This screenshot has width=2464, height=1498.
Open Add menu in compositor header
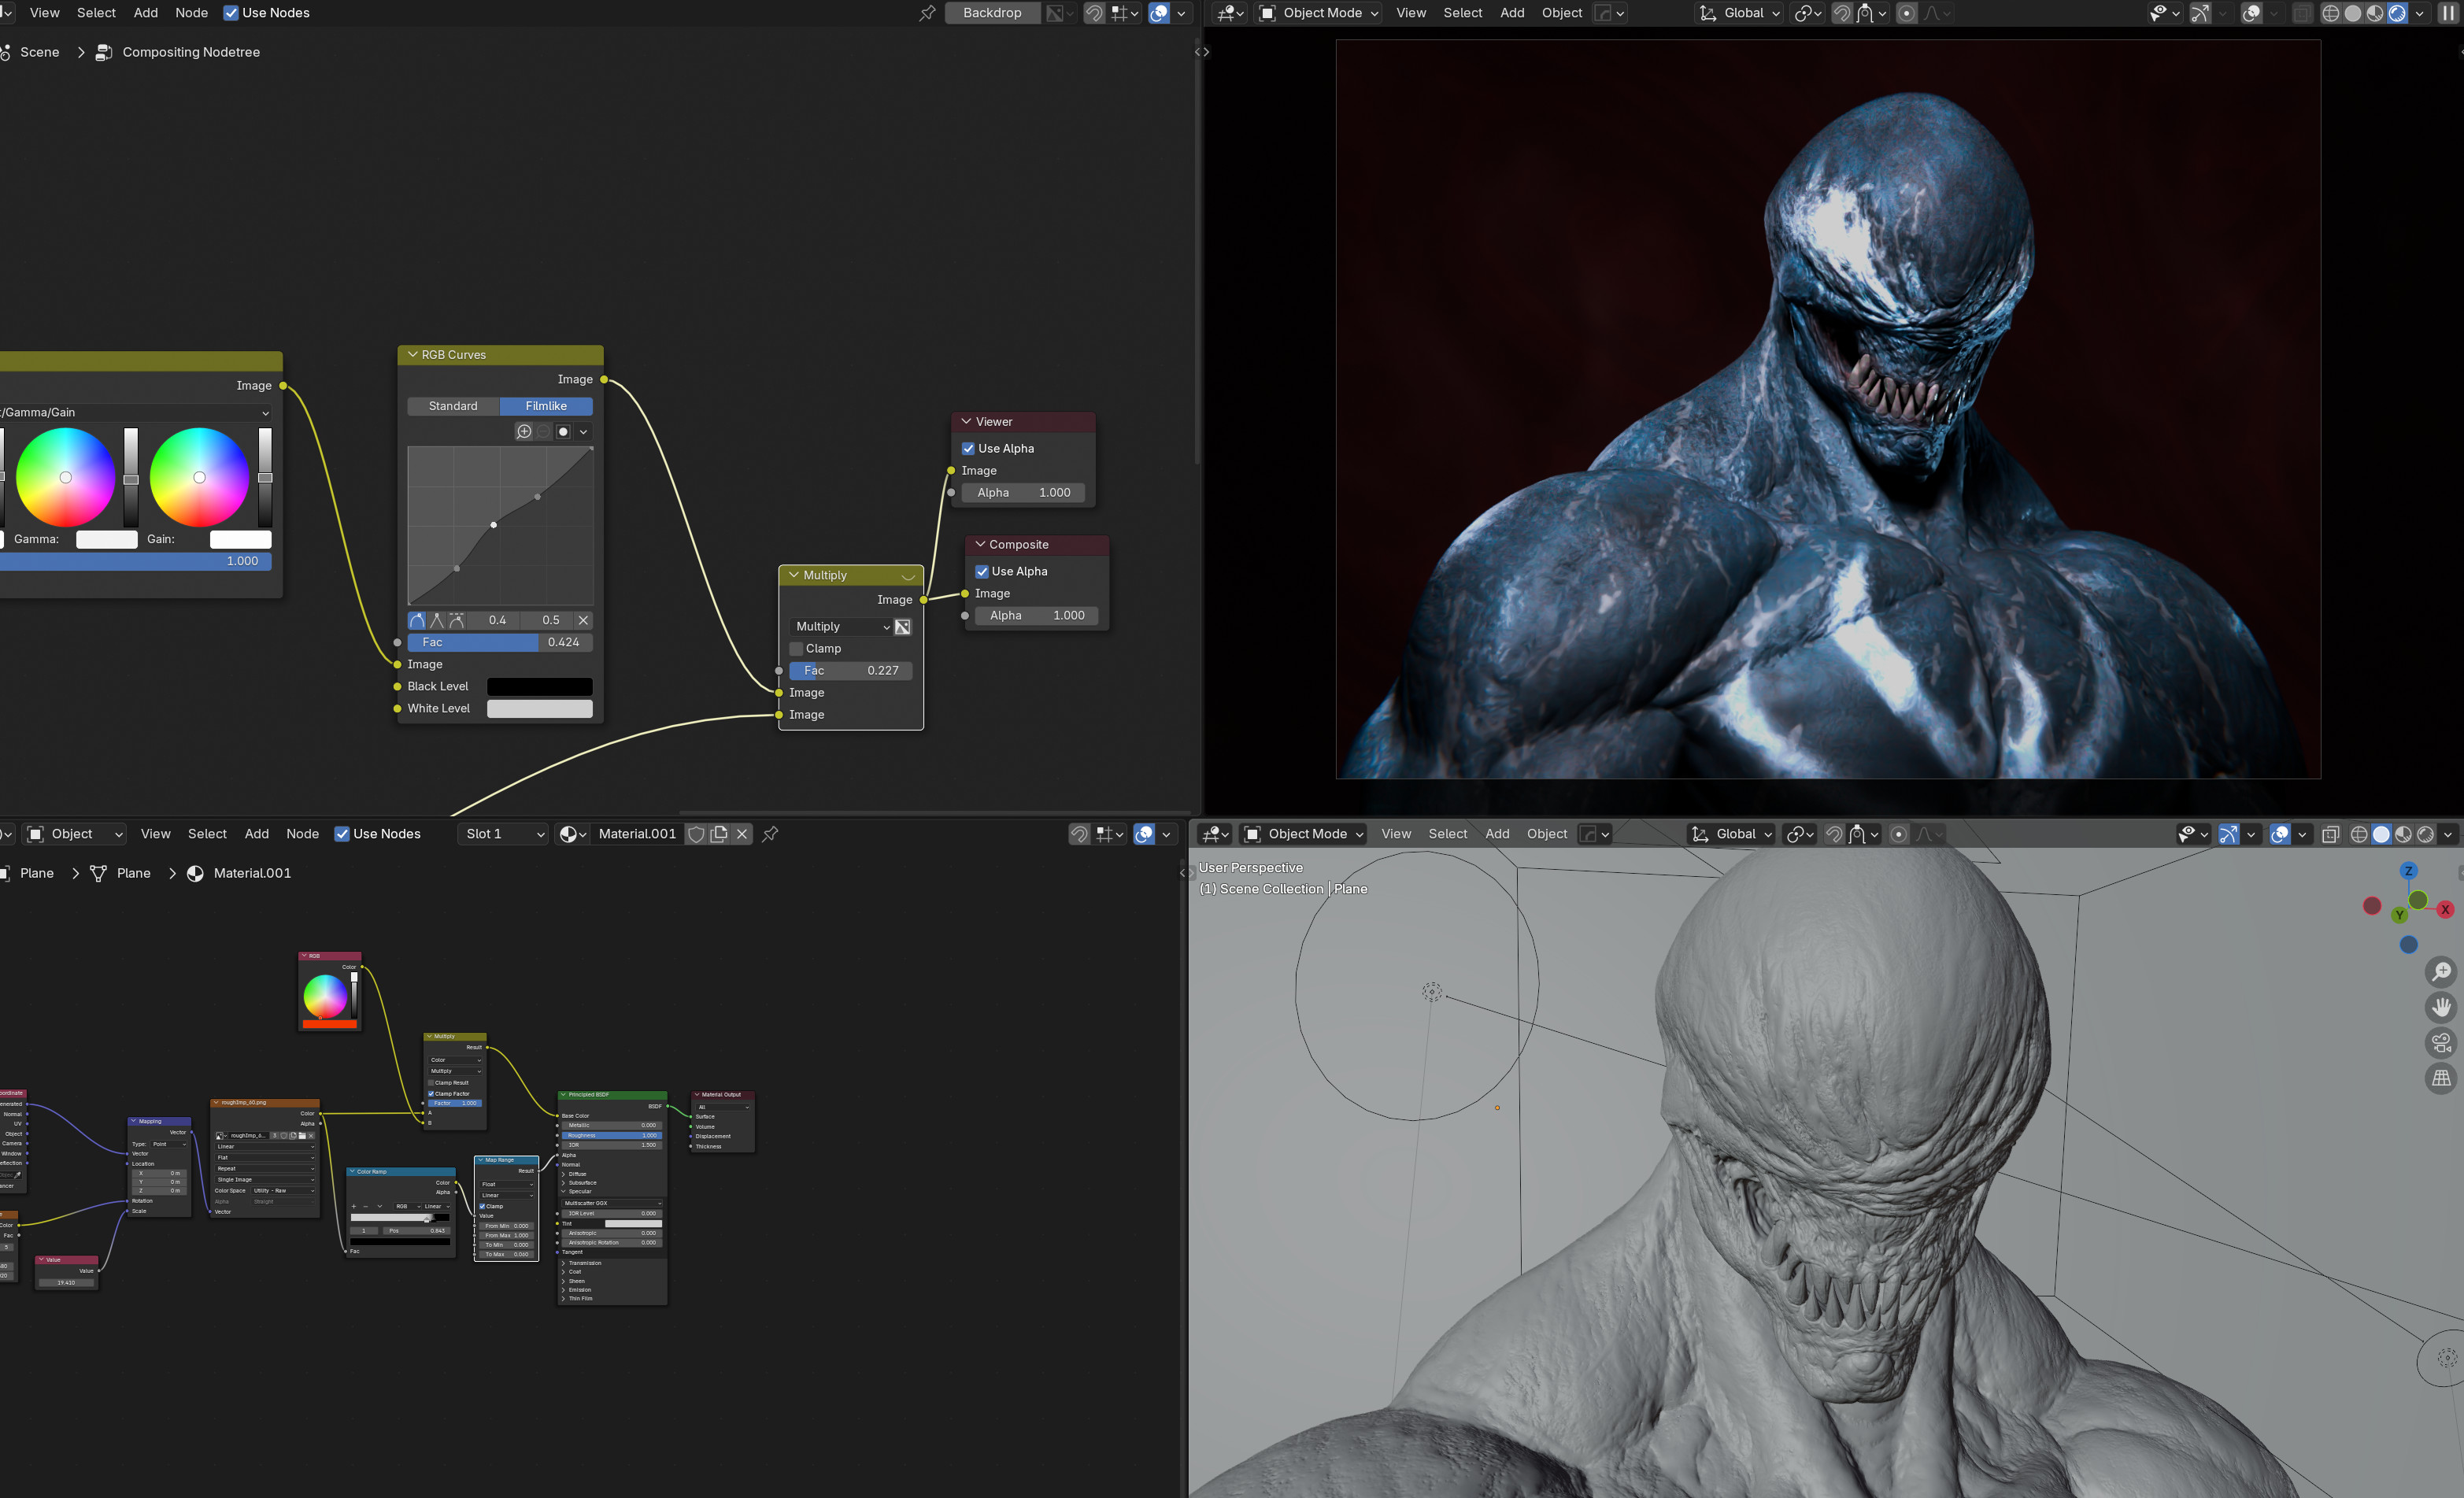pyautogui.click(x=146, y=13)
